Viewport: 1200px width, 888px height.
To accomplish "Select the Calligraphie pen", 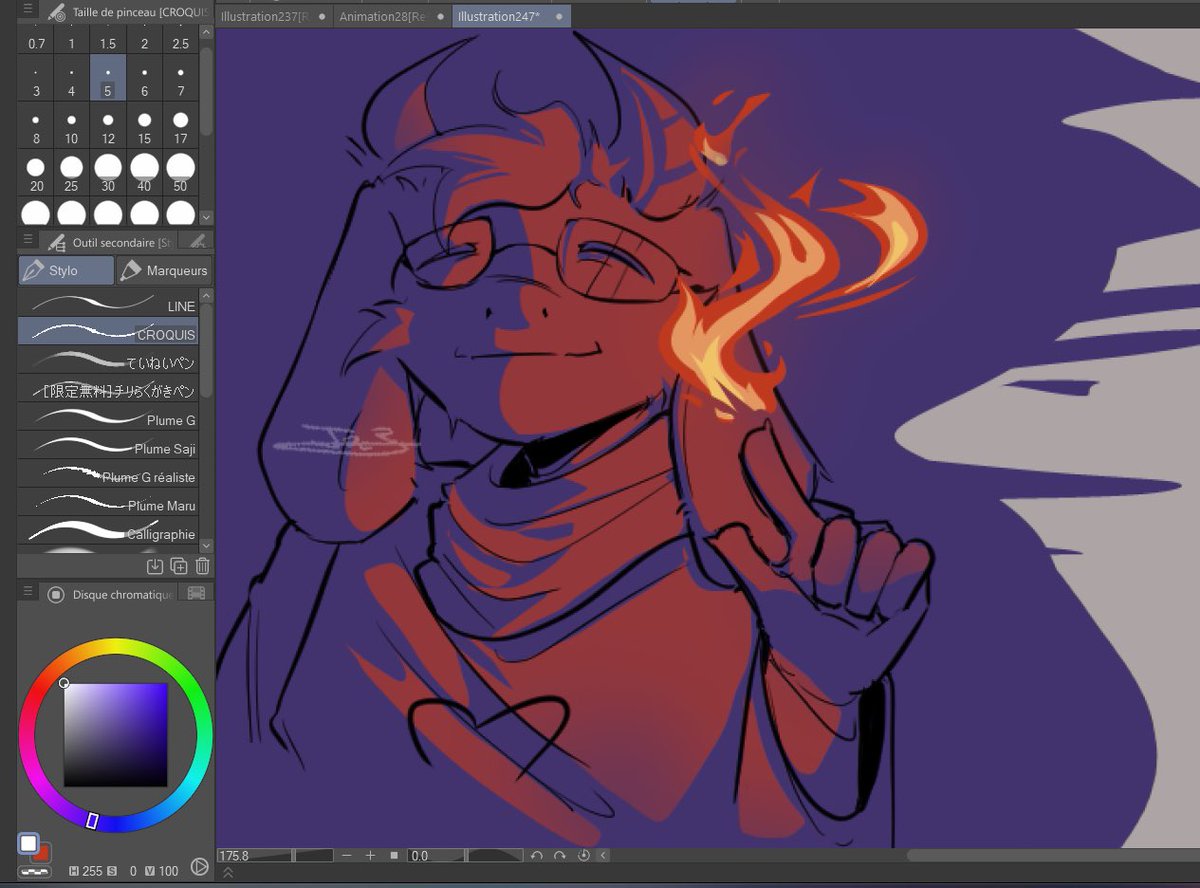I will click(108, 531).
